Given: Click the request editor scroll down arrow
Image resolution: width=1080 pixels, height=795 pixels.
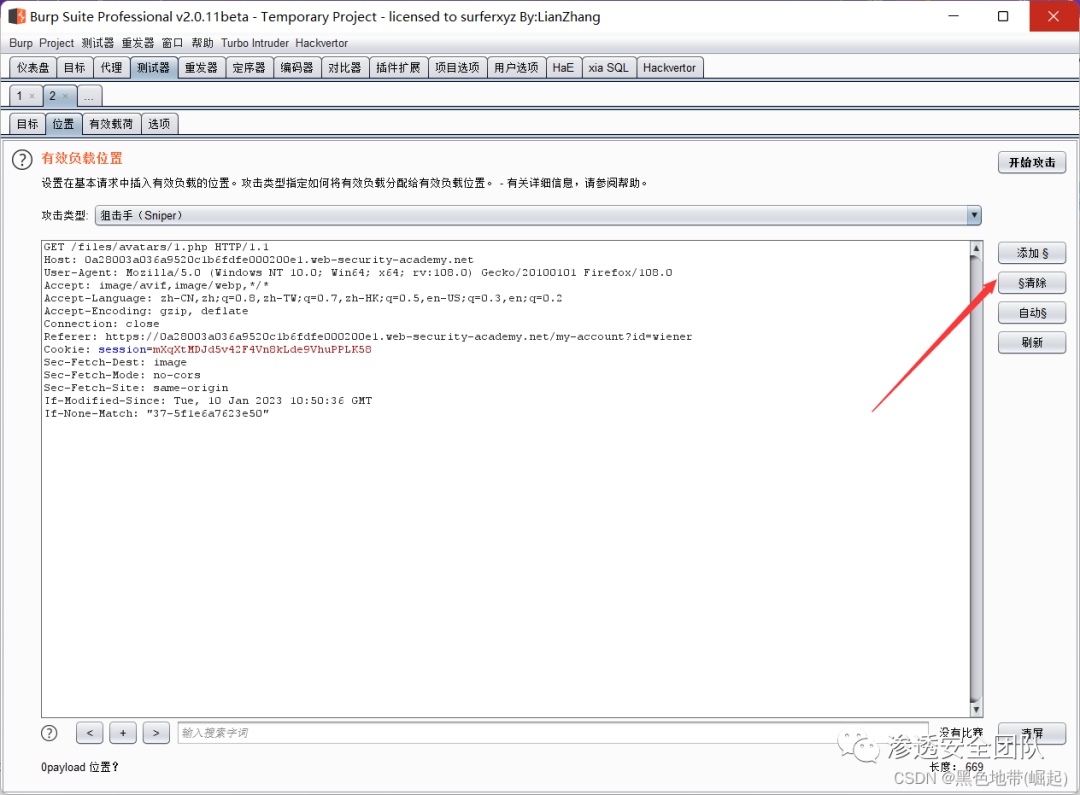Looking at the screenshot, I should (x=976, y=710).
